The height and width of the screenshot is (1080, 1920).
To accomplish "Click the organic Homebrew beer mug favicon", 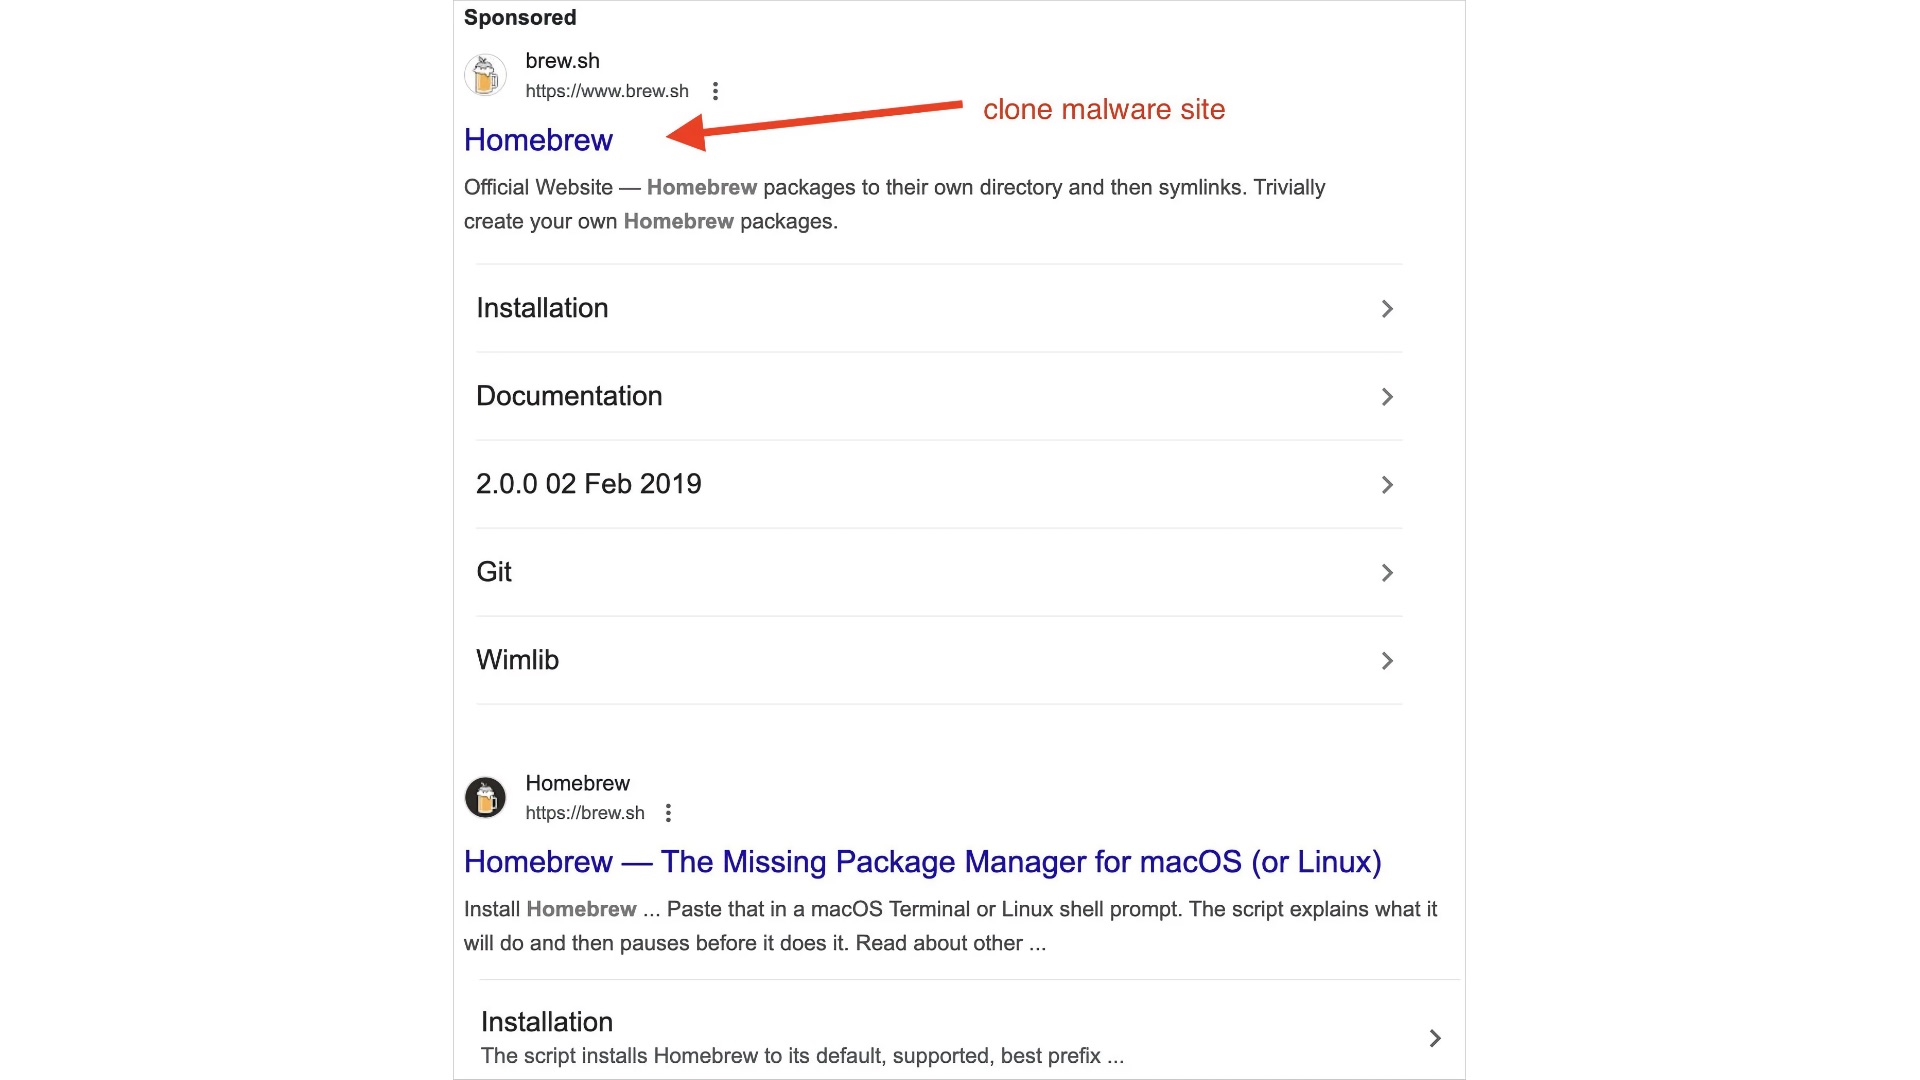I will tap(485, 797).
